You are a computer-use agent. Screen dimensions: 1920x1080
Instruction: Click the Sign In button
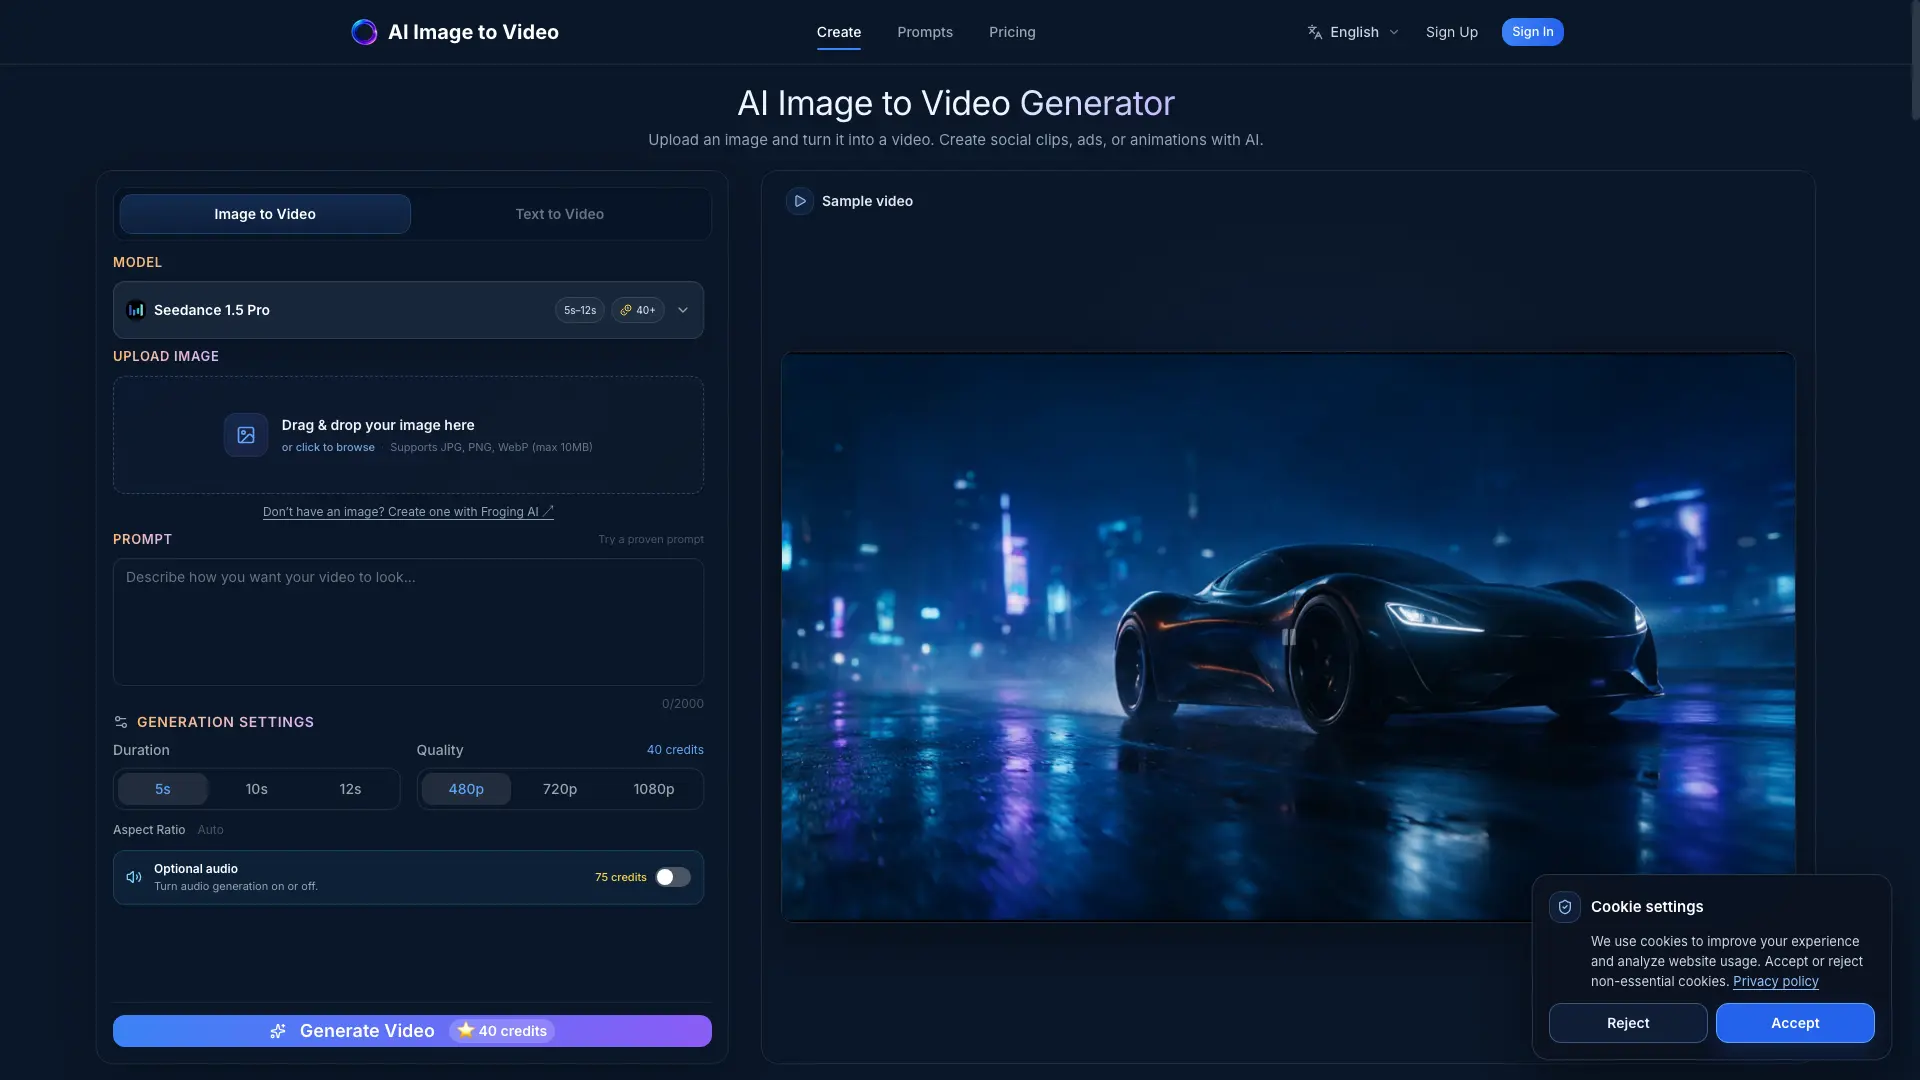1533,32
